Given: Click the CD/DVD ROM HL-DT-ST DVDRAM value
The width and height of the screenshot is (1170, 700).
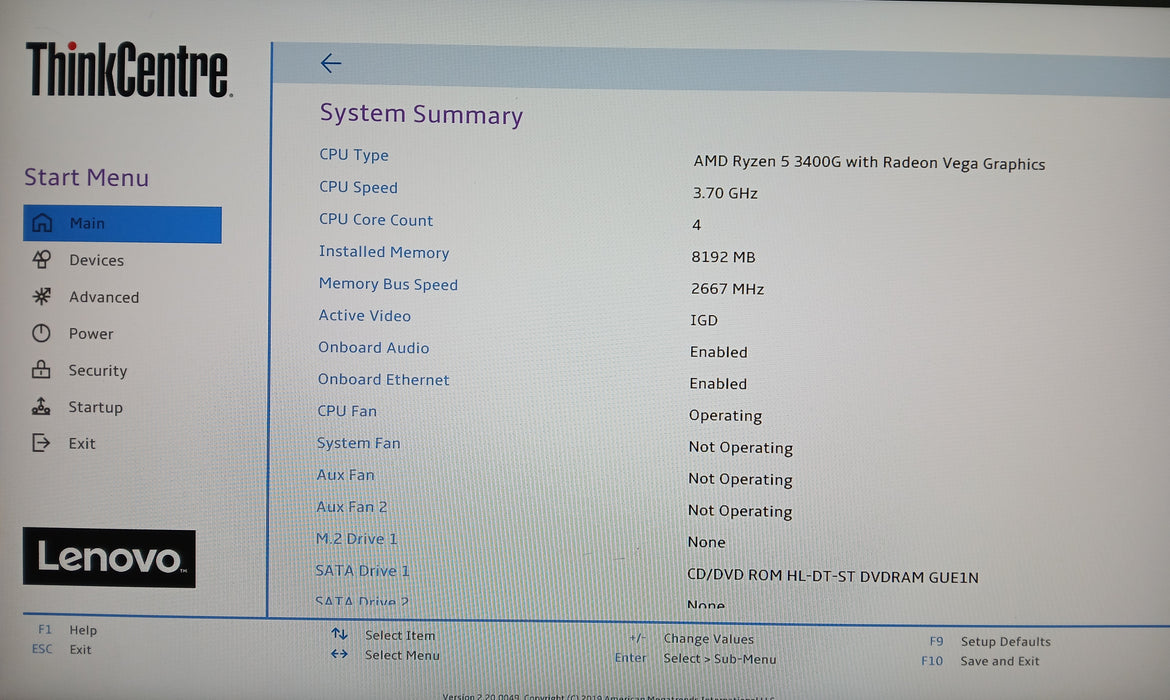Looking at the screenshot, I should (x=833, y=576).
